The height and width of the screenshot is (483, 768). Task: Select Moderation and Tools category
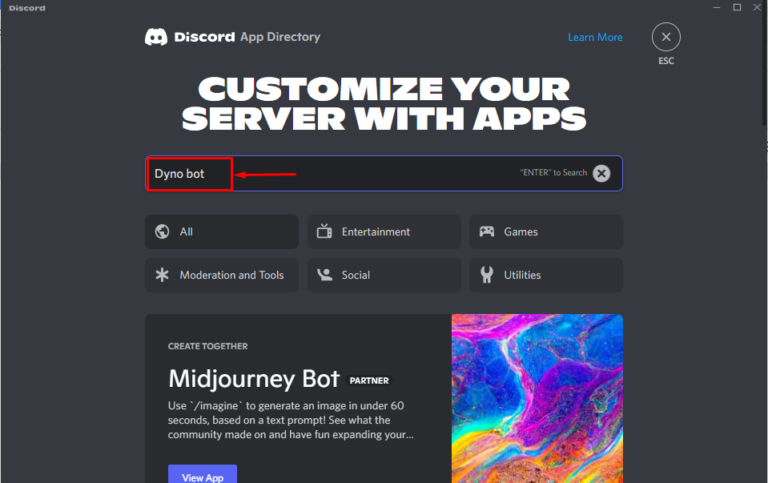point(222,275)
